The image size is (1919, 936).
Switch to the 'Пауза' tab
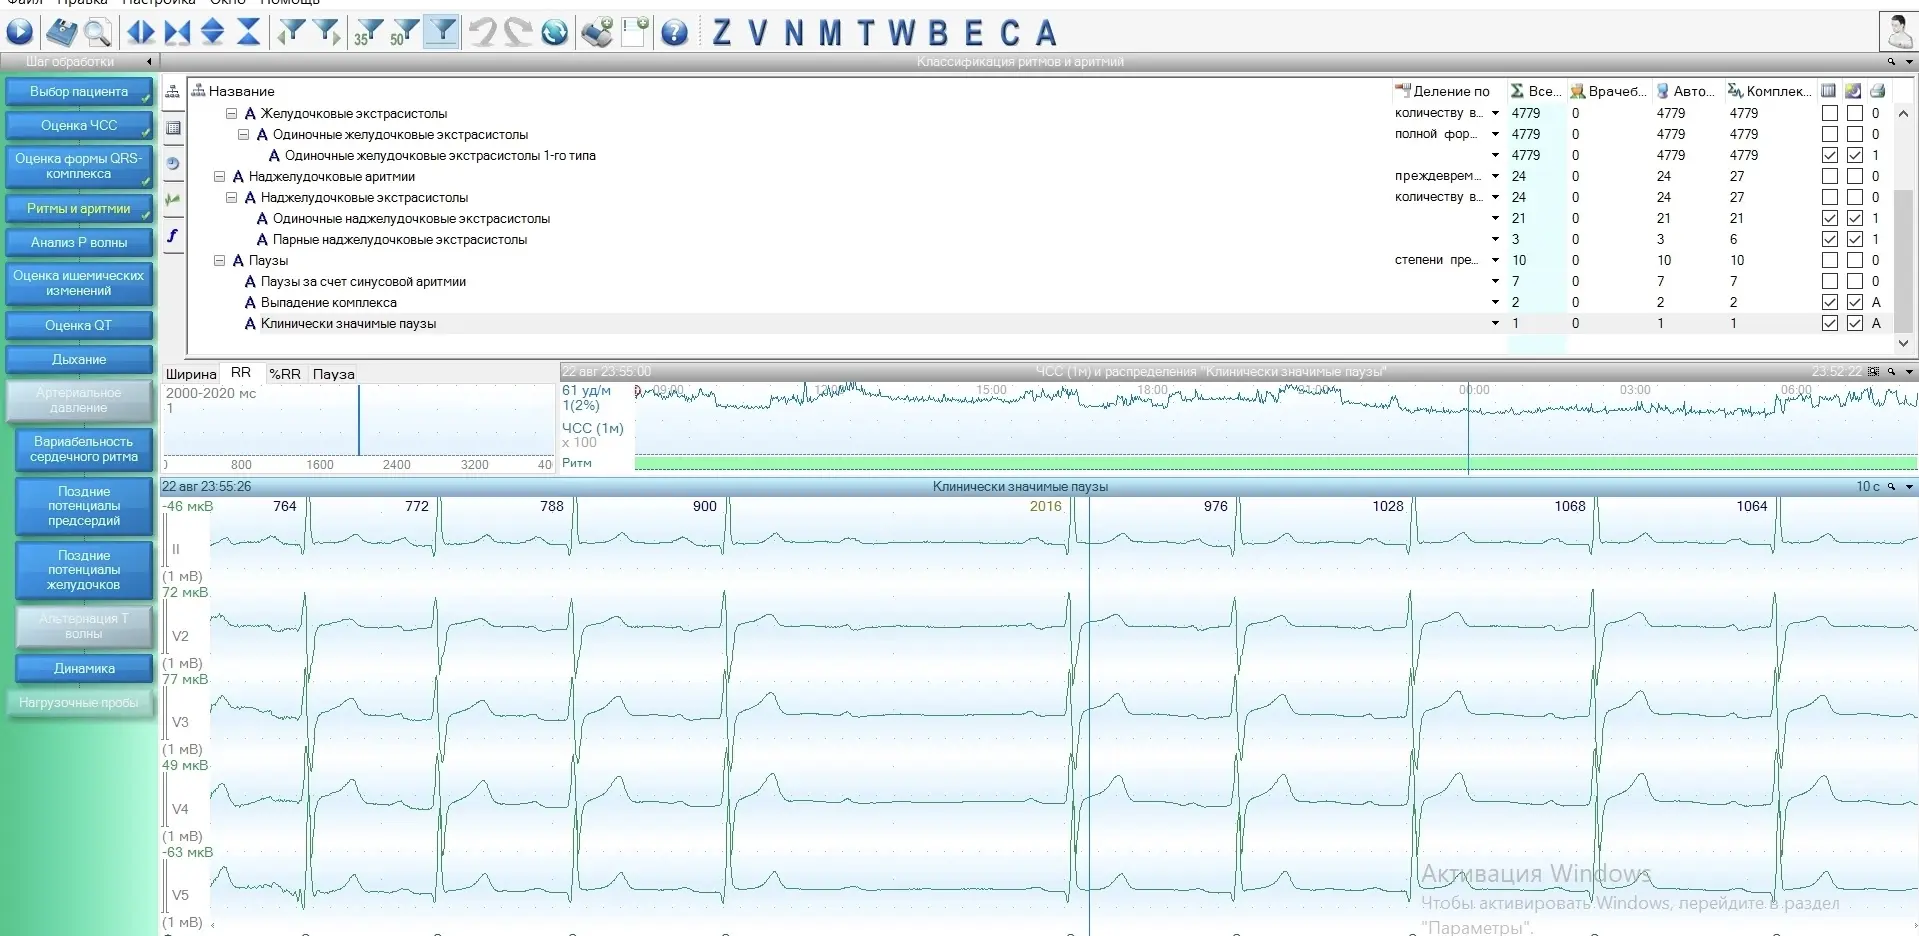334,373
